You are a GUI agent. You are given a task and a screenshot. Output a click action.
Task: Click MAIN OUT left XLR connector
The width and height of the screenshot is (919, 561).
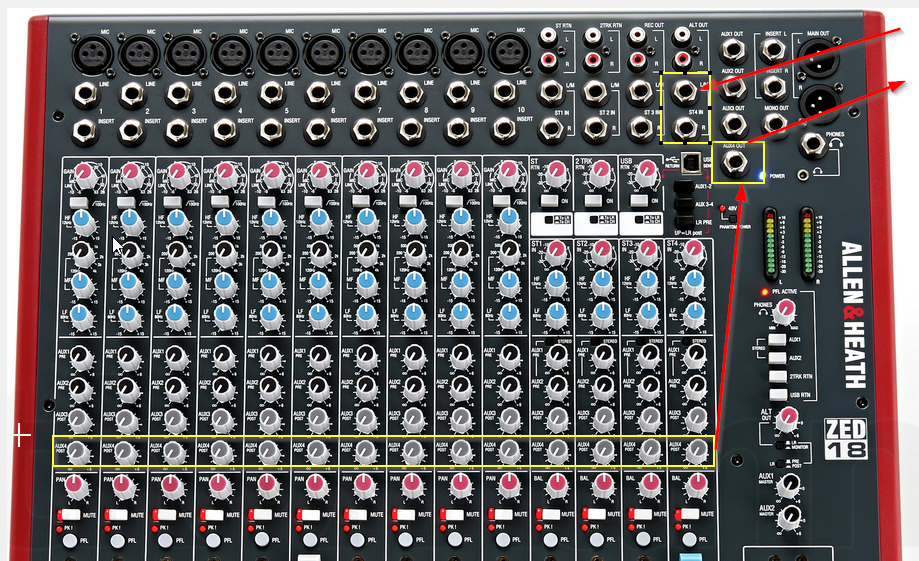[819, 58]
